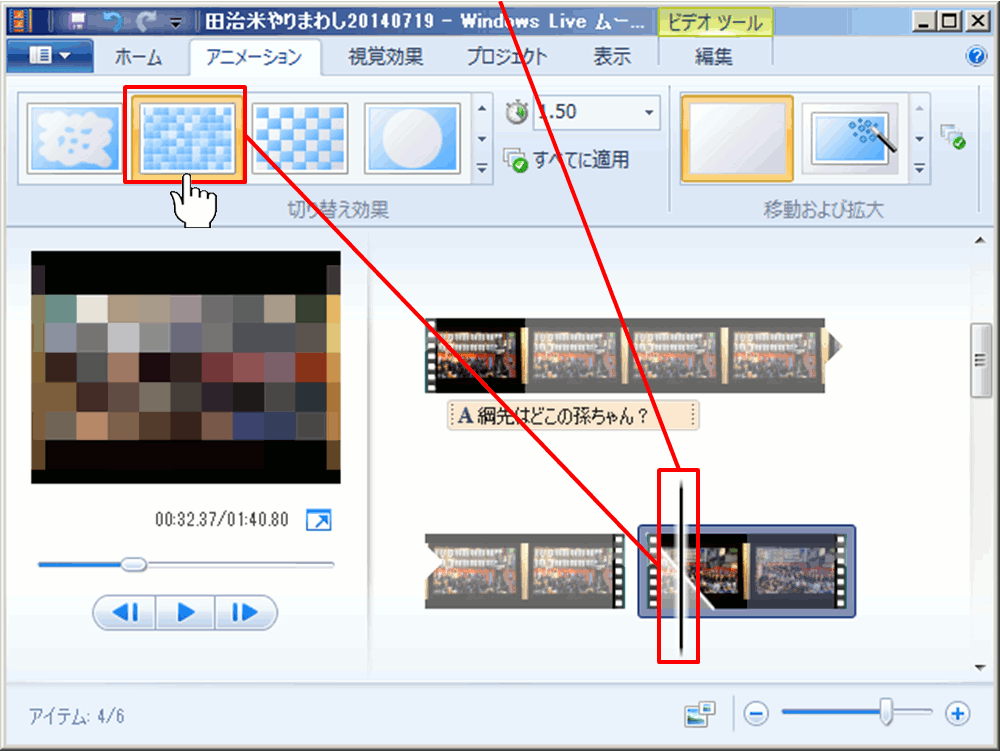Viewport: 1000px width, 751px height.
Task: Click the Help question mark icon
Action: pyautogui.click(x=976, y=57)
